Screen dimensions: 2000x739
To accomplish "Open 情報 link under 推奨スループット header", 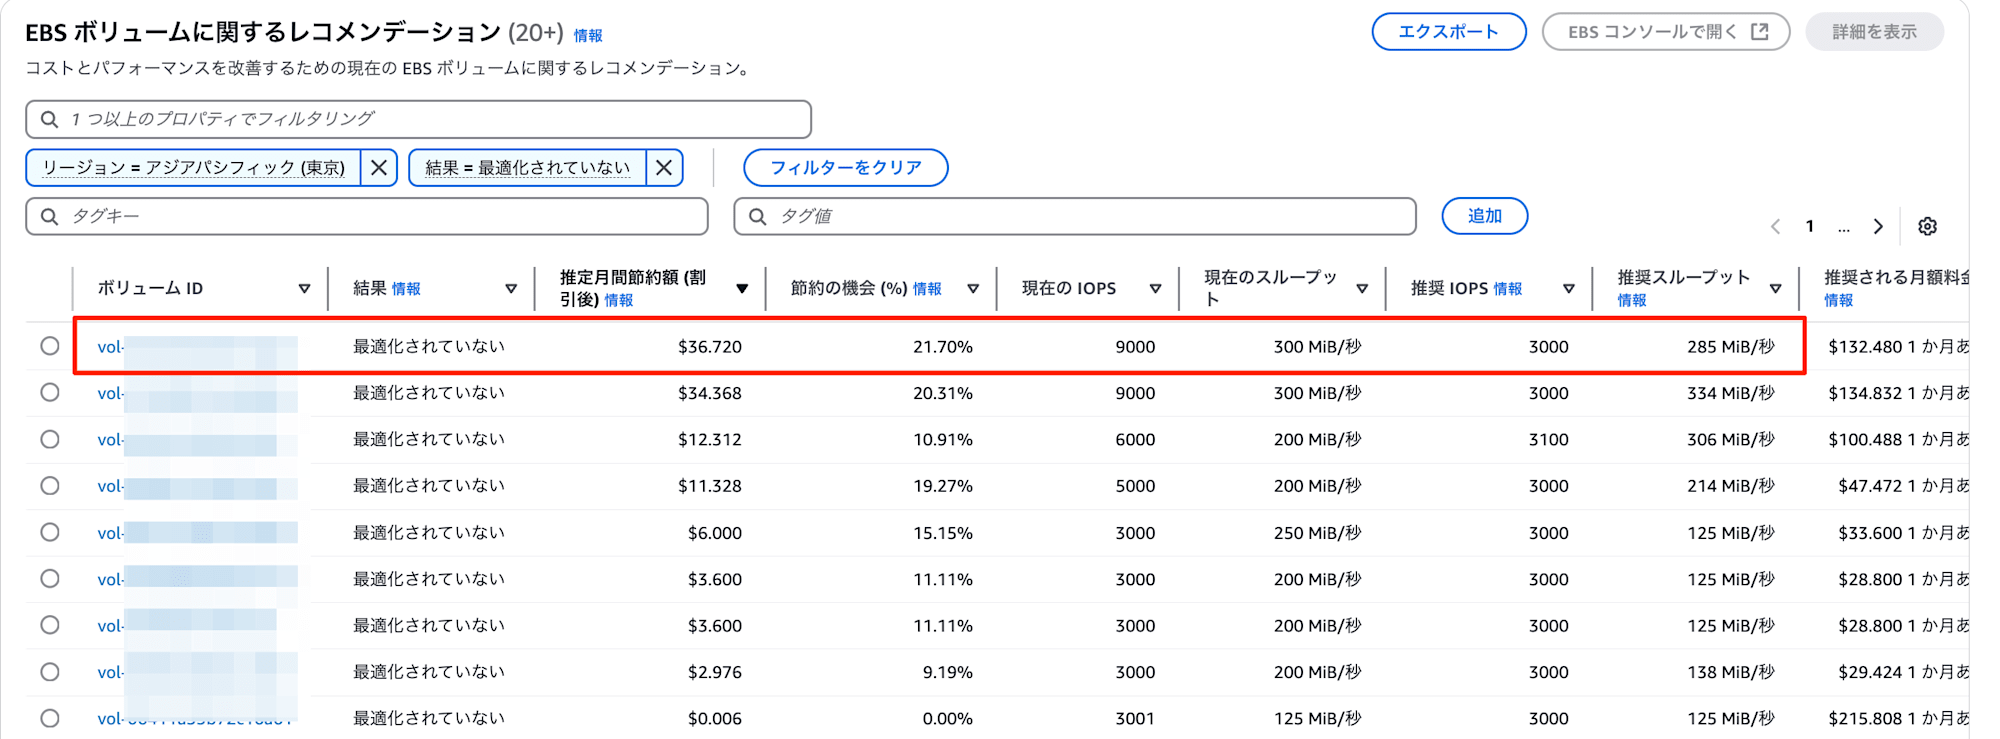I will click(x=1632, y=300).
